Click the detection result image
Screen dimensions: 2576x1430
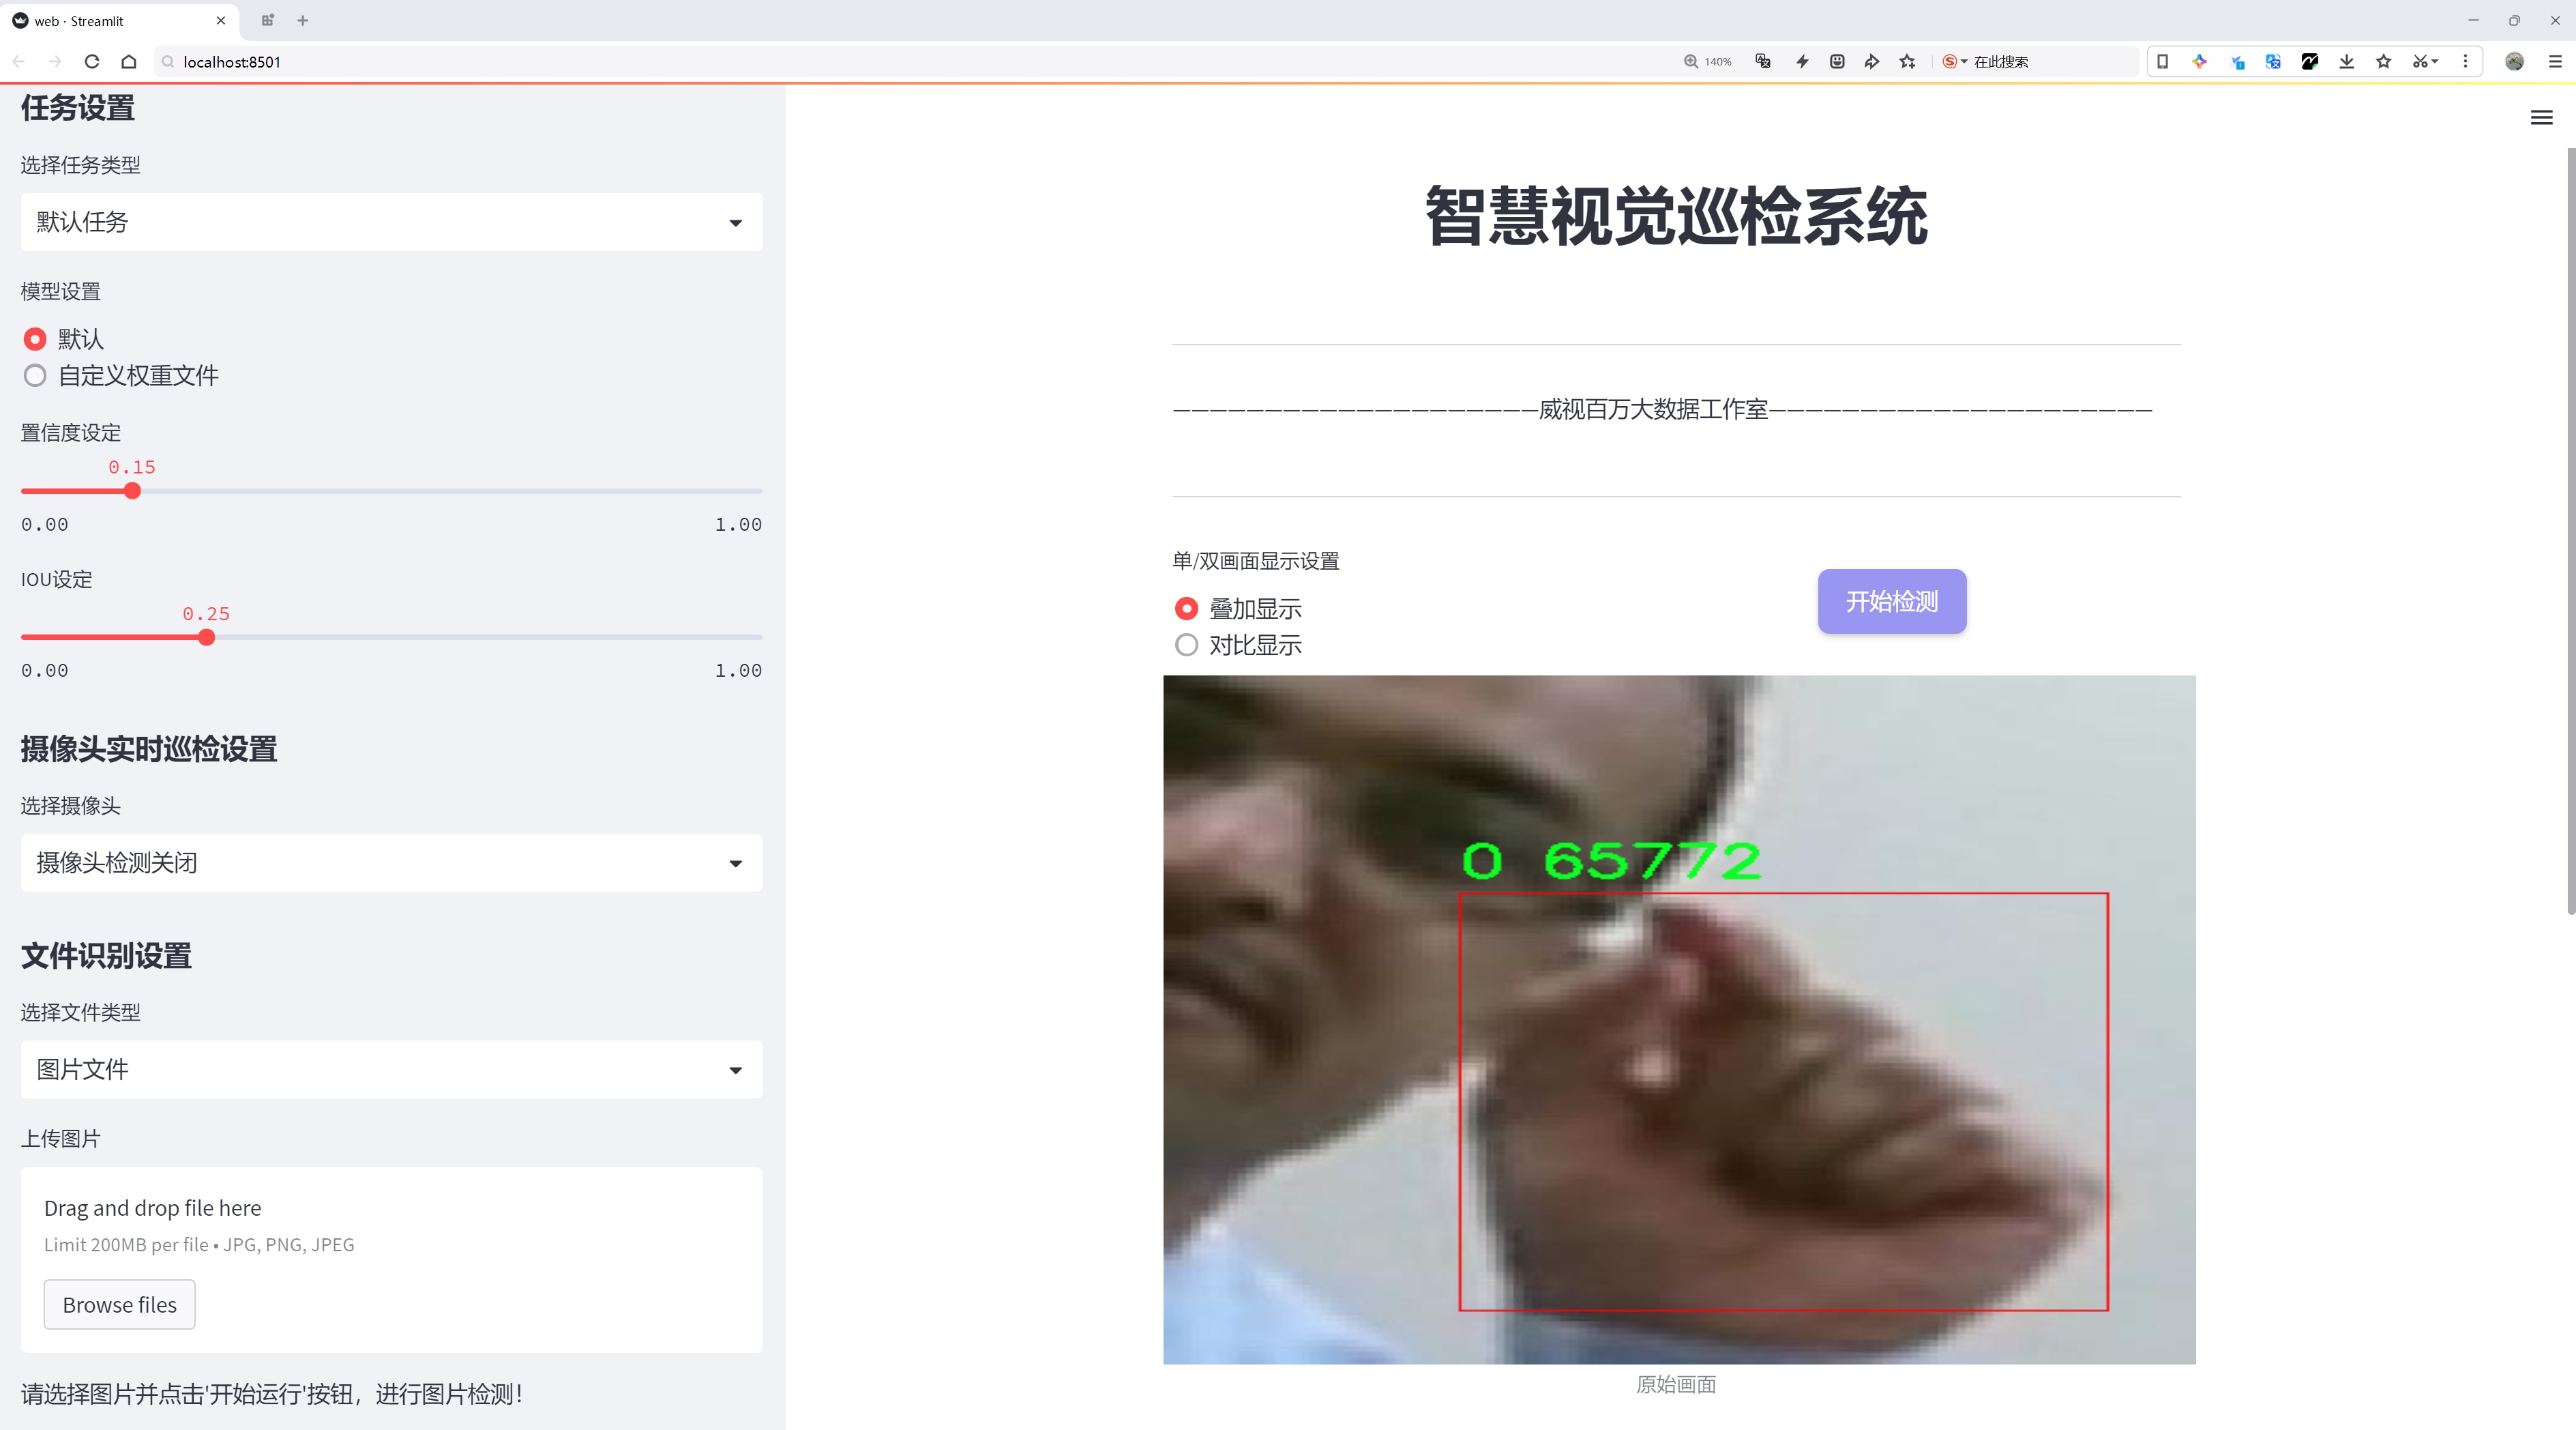click(x=1679, y=1020)
